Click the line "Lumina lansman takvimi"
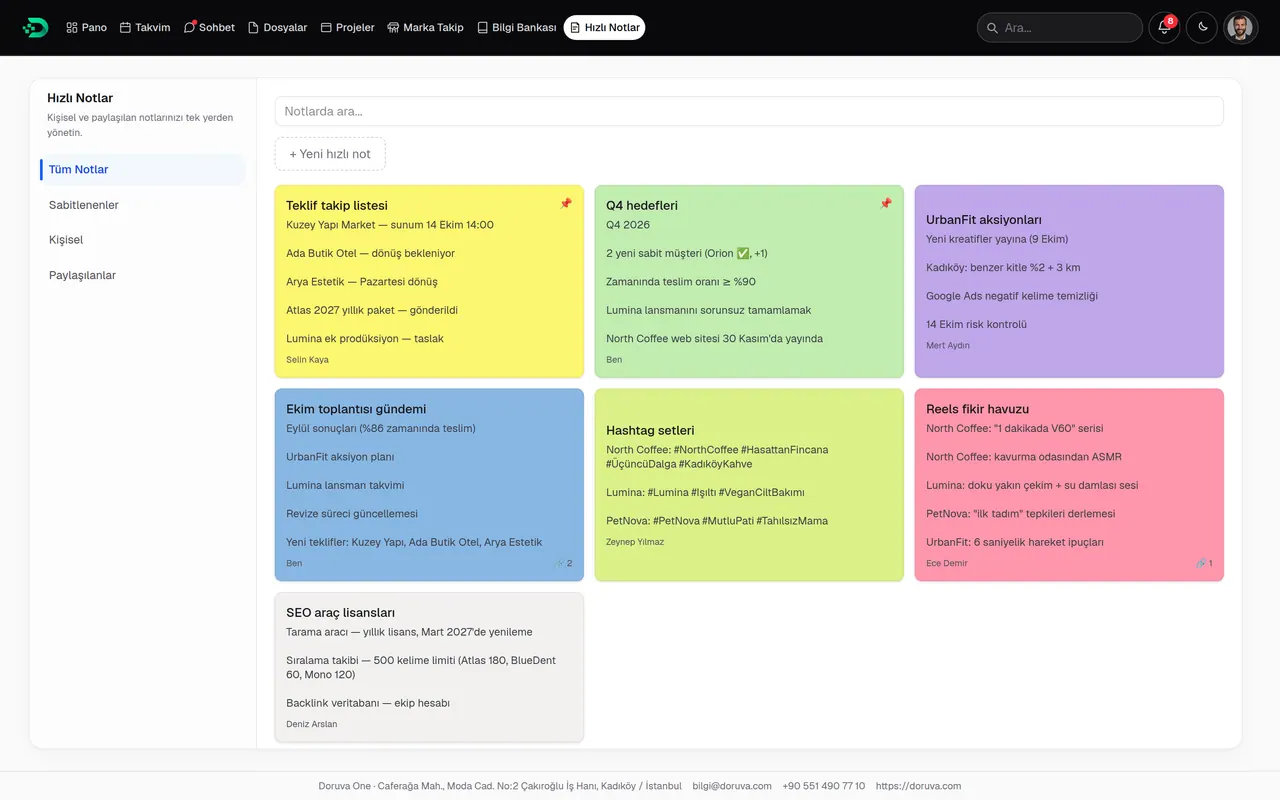1280x800 pixels. (x=345, y=485)
